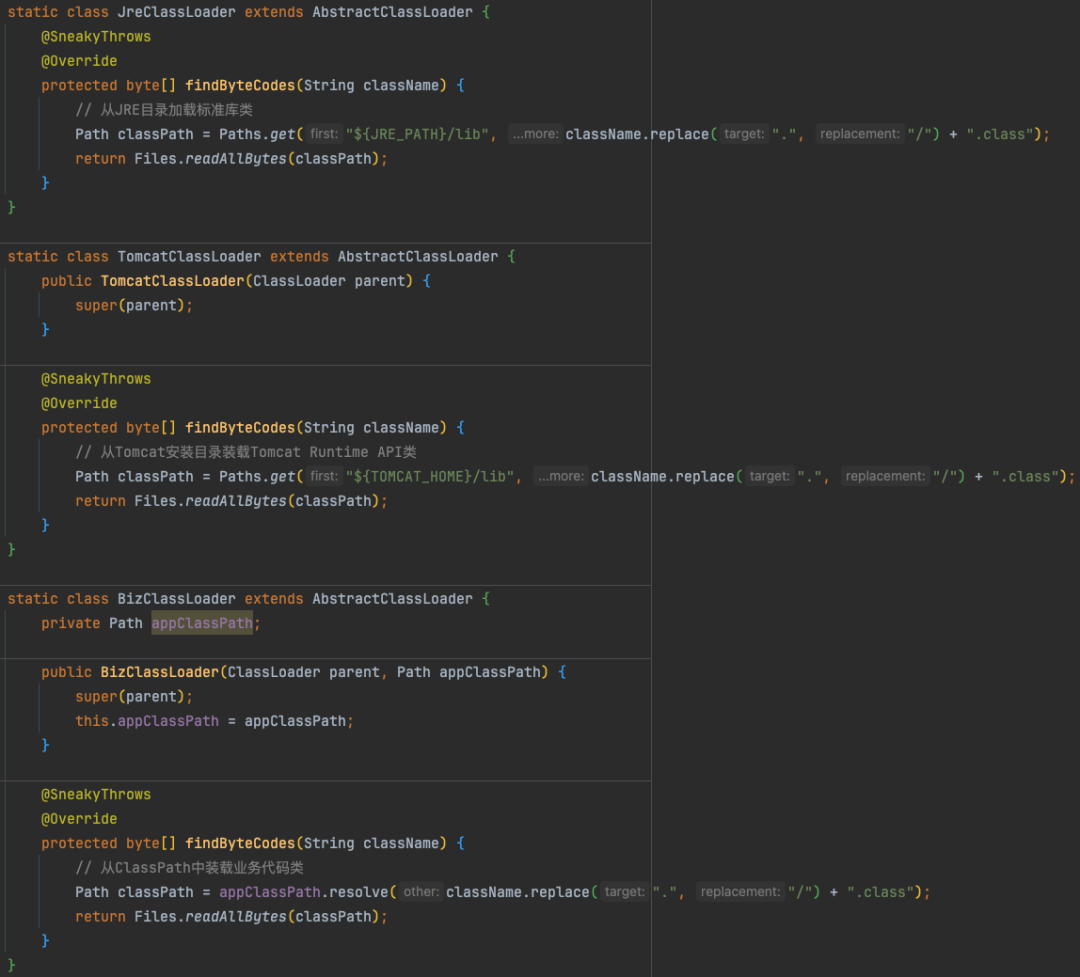Click the BizClassLoader name in class declaration

[176, 599]
